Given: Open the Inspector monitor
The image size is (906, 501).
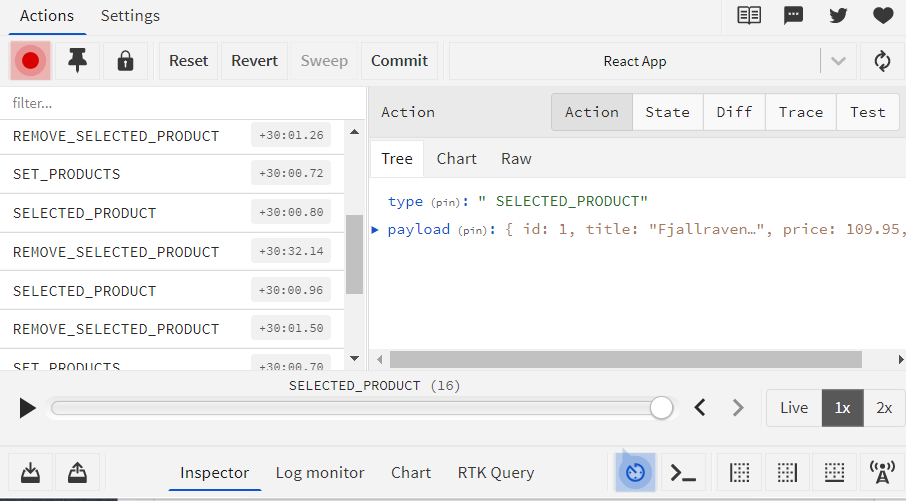Looking at the screenshot, I should tap(214, 473).
